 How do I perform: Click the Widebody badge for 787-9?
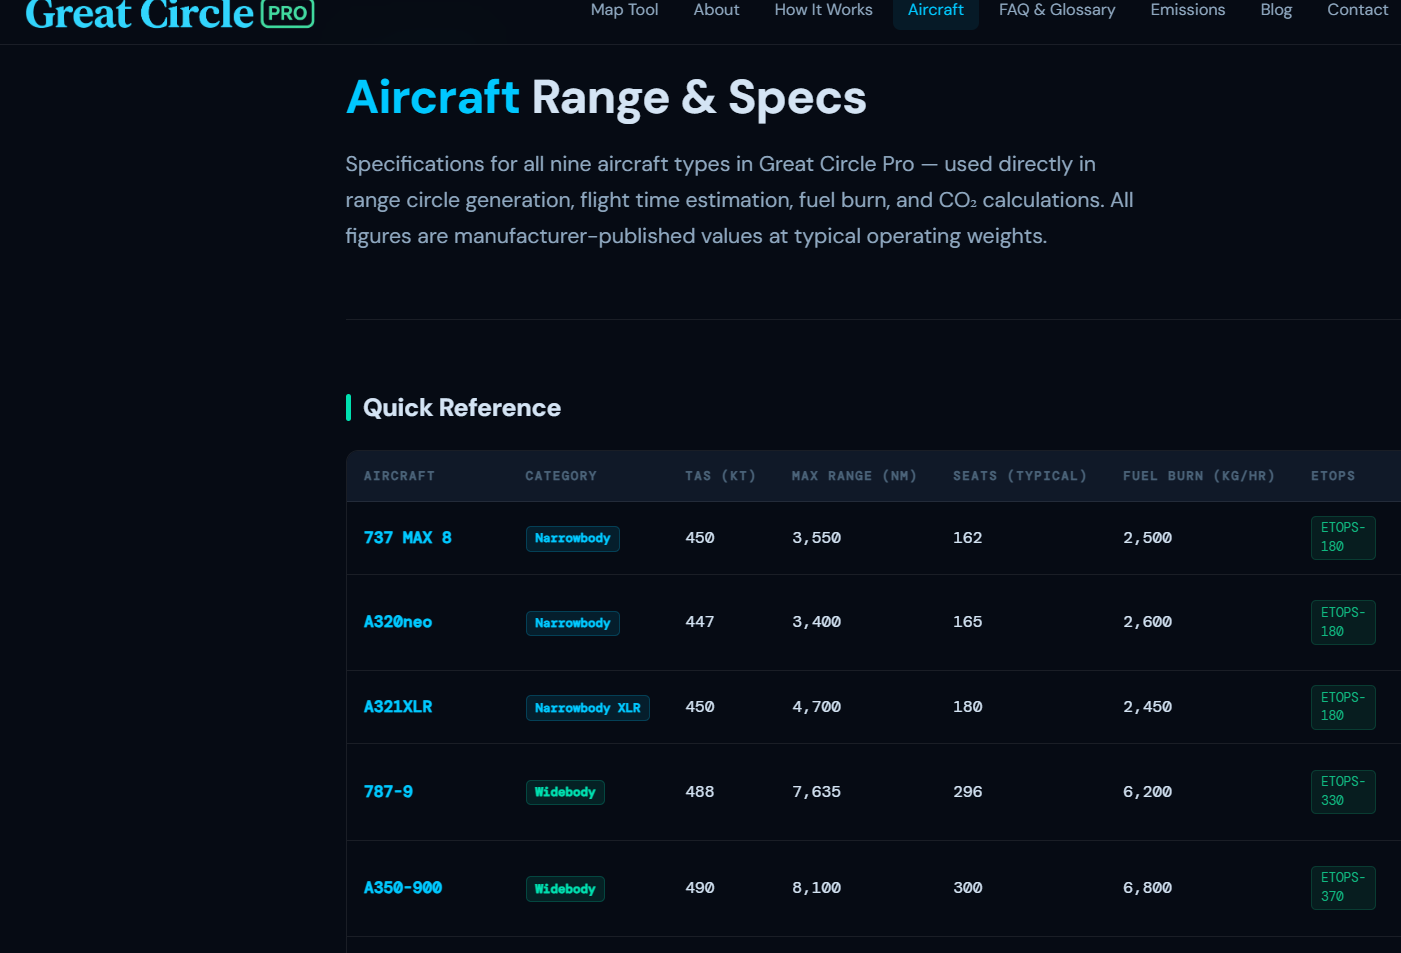tap(565, 792)
